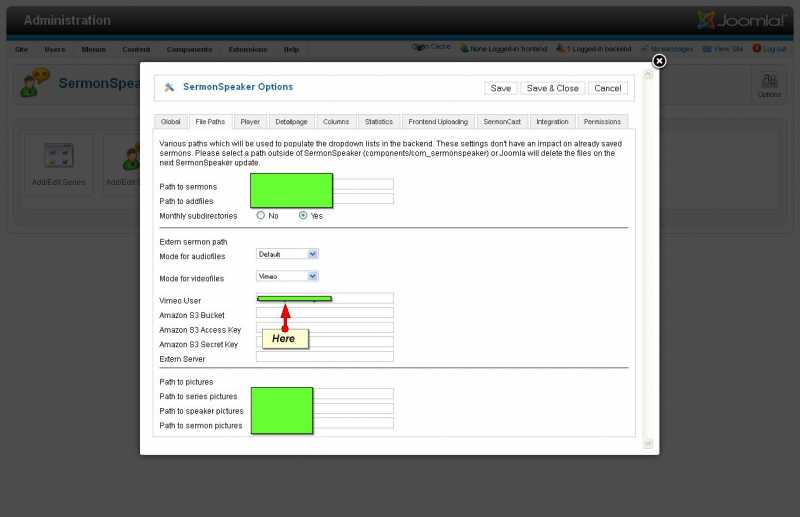Switch to the Player tab
This screenshot has height=517, width=800.
pos(250,121)
